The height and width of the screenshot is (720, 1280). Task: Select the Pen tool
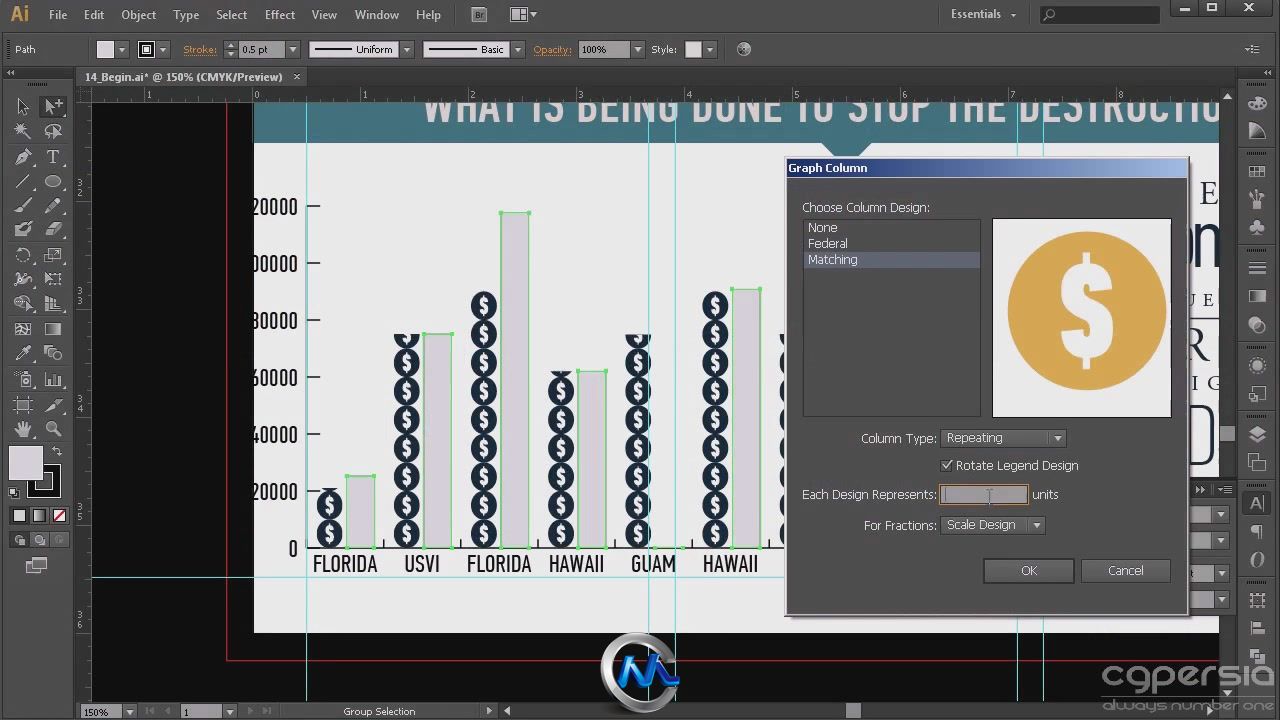[x=23, y=157]
